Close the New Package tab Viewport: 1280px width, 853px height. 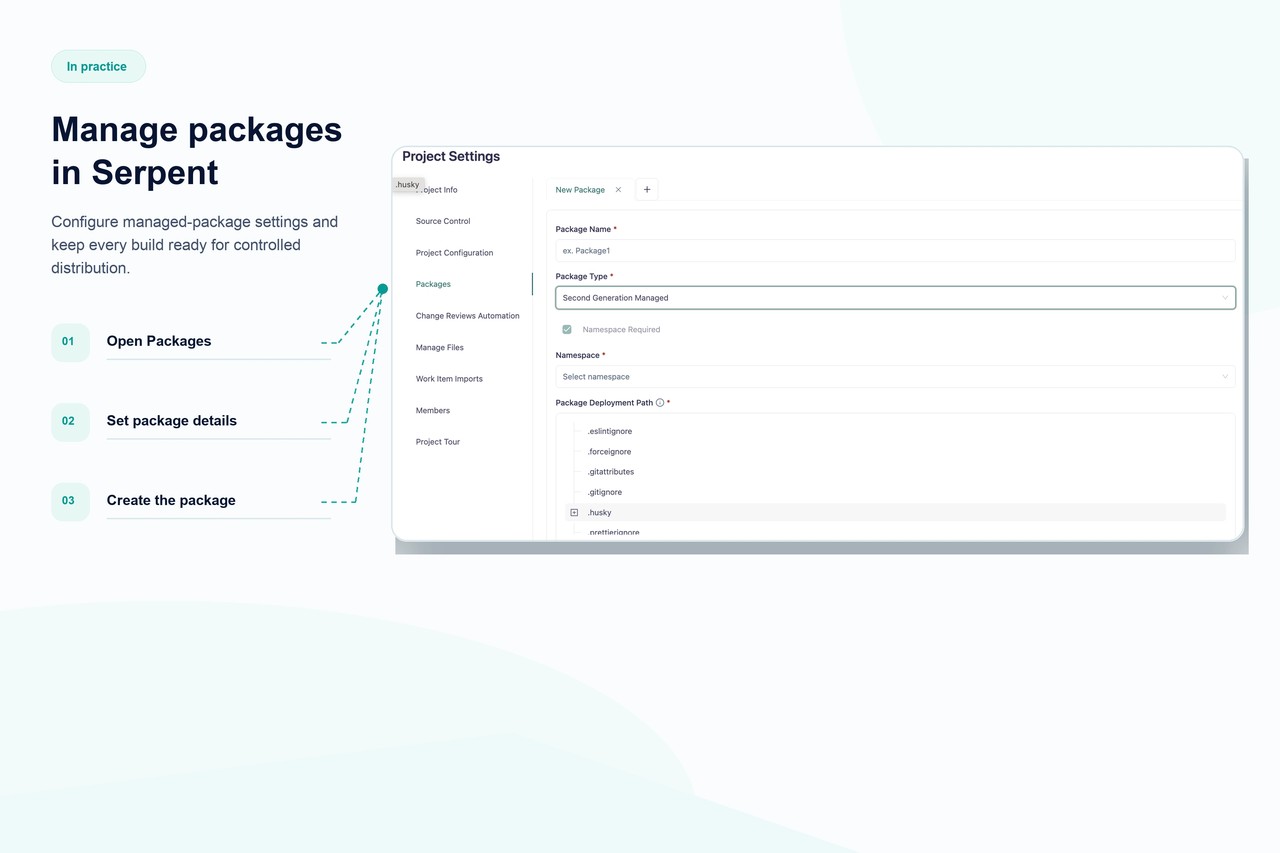click(x=618, y=190)
